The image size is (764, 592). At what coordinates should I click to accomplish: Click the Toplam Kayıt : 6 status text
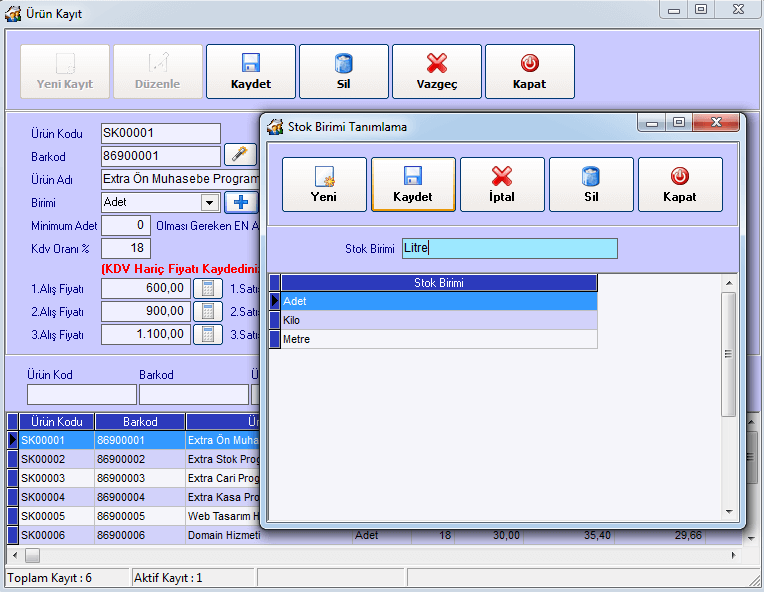pyautogui.click(x=49, y=578)
